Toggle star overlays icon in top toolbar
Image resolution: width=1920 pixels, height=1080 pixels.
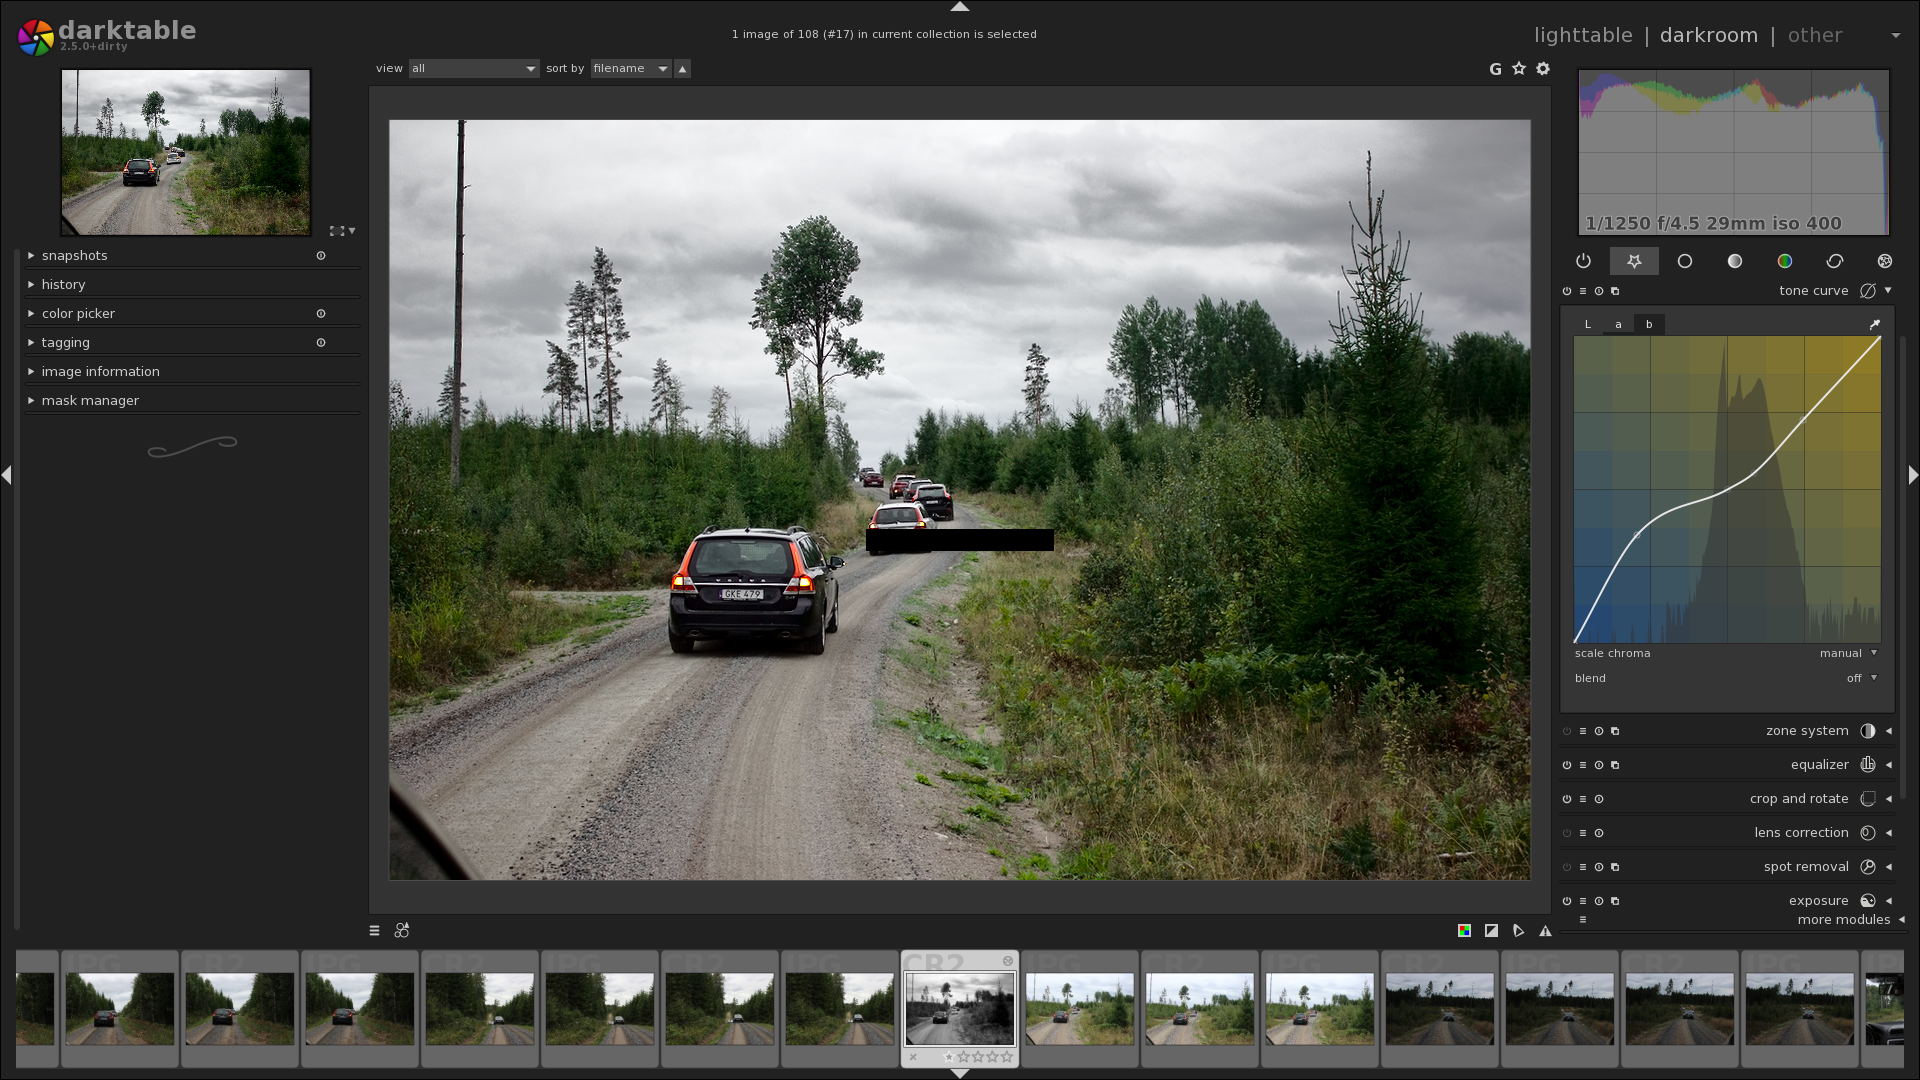coord(1519,68)
